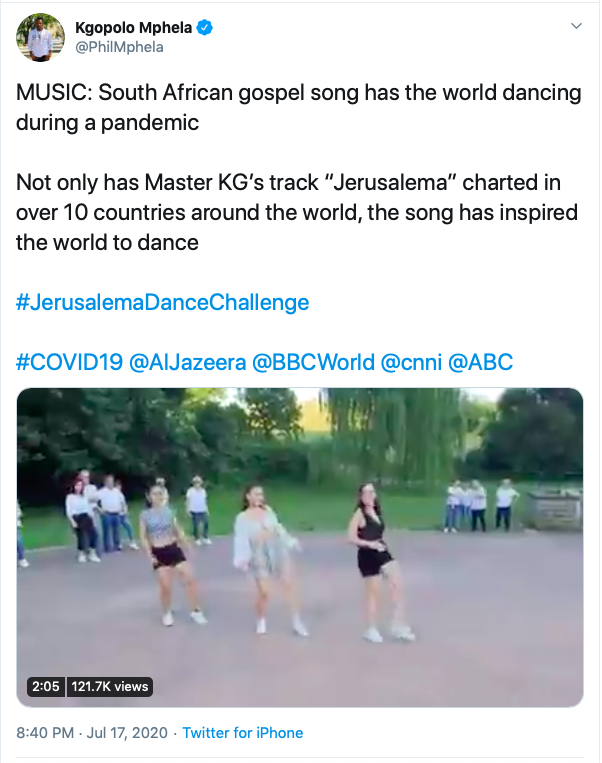Click the tweet text about Master KG
The image size is (602, 763).
click(297, 212)
